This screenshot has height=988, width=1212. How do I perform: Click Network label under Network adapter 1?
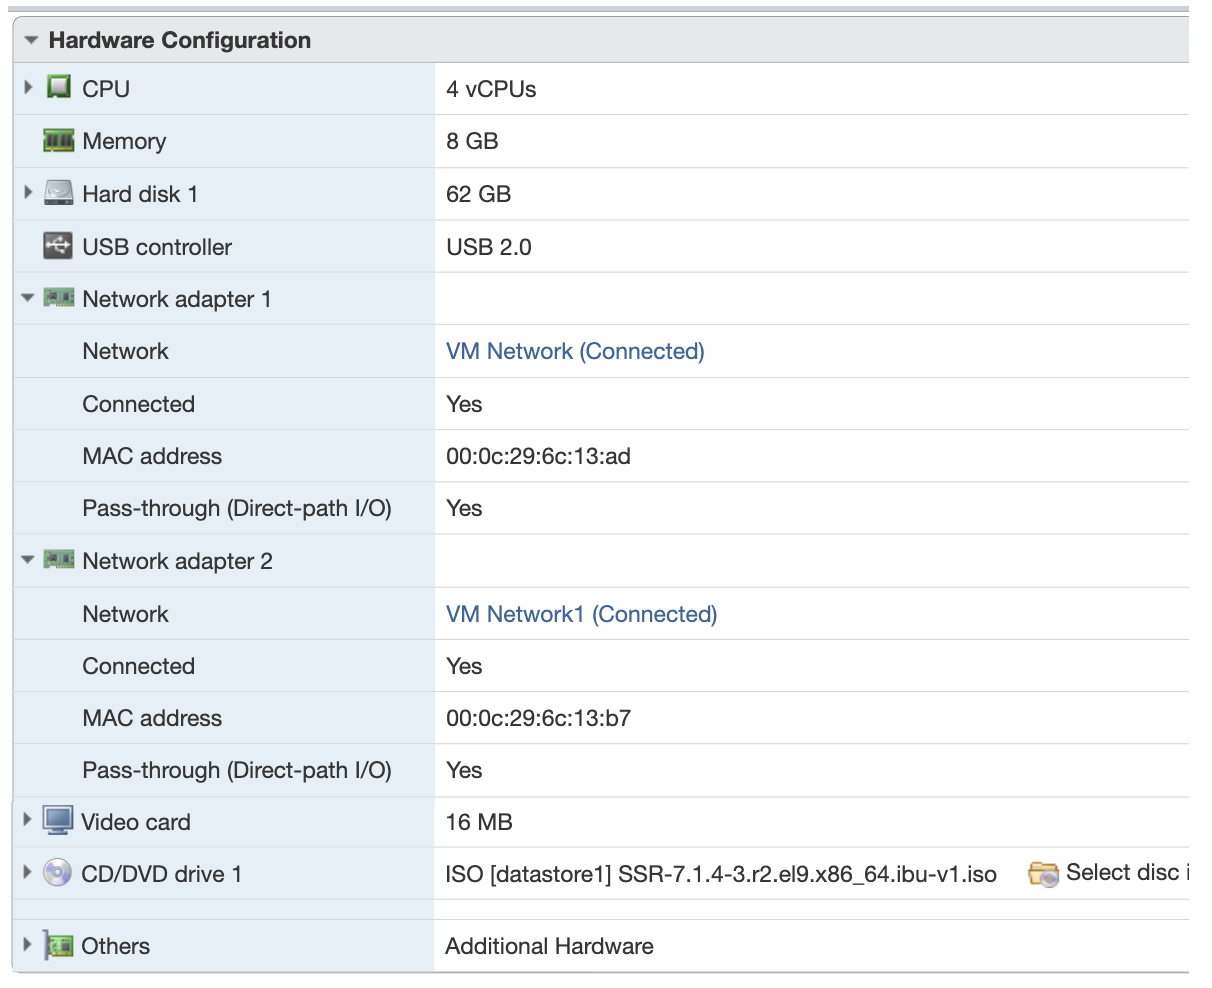click(125, 351)
